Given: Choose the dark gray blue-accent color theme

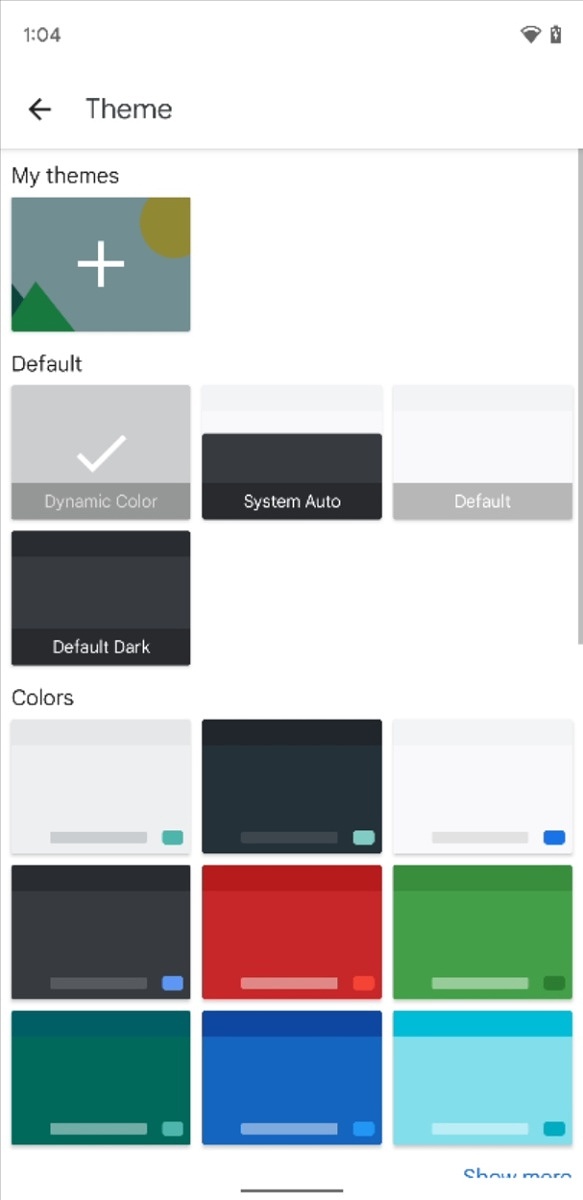Looking at the screenshot, I should (101, 932).
